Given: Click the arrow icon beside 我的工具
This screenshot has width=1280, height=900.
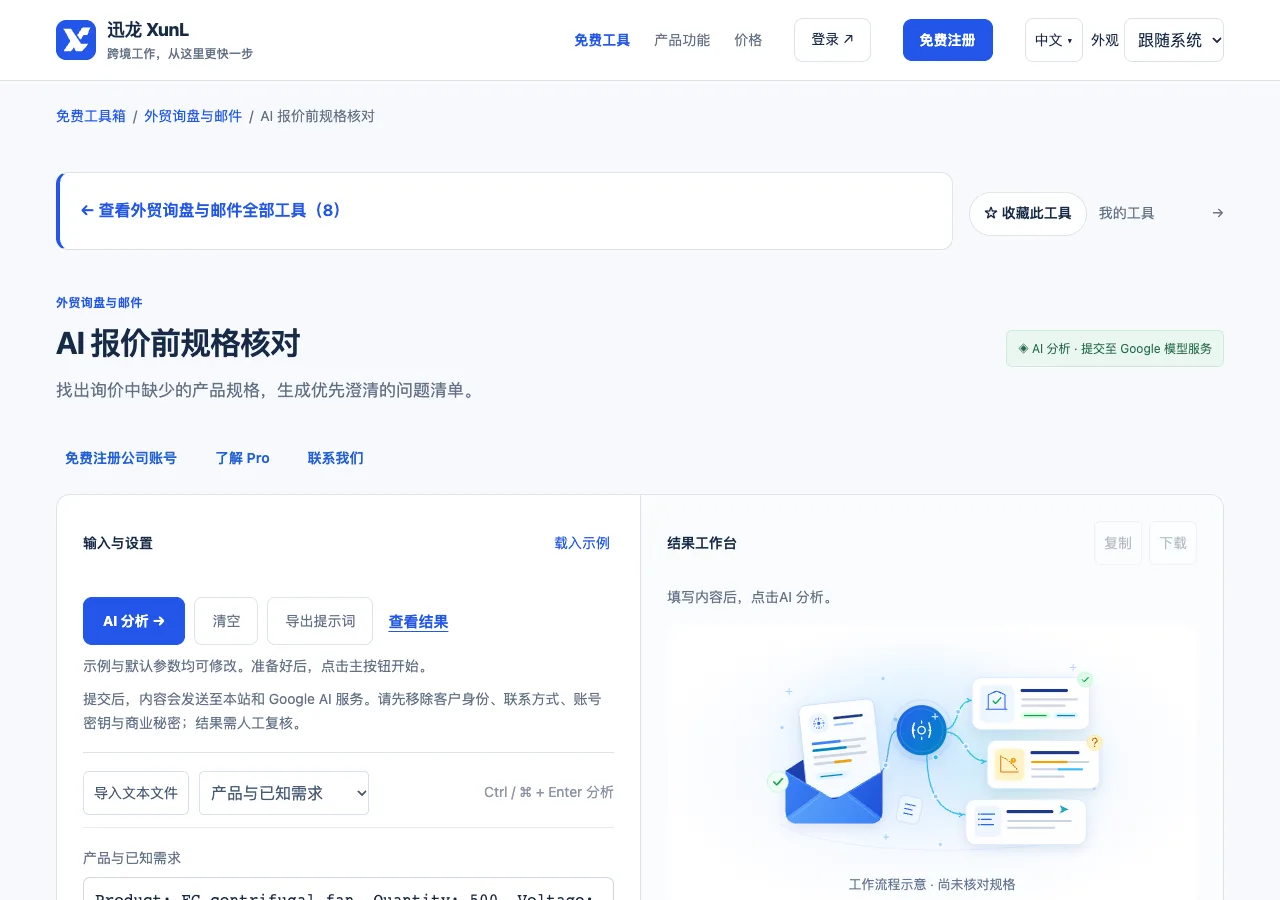Looking at the screenshot, I should pyautogui.click(x=1217, y=213).
